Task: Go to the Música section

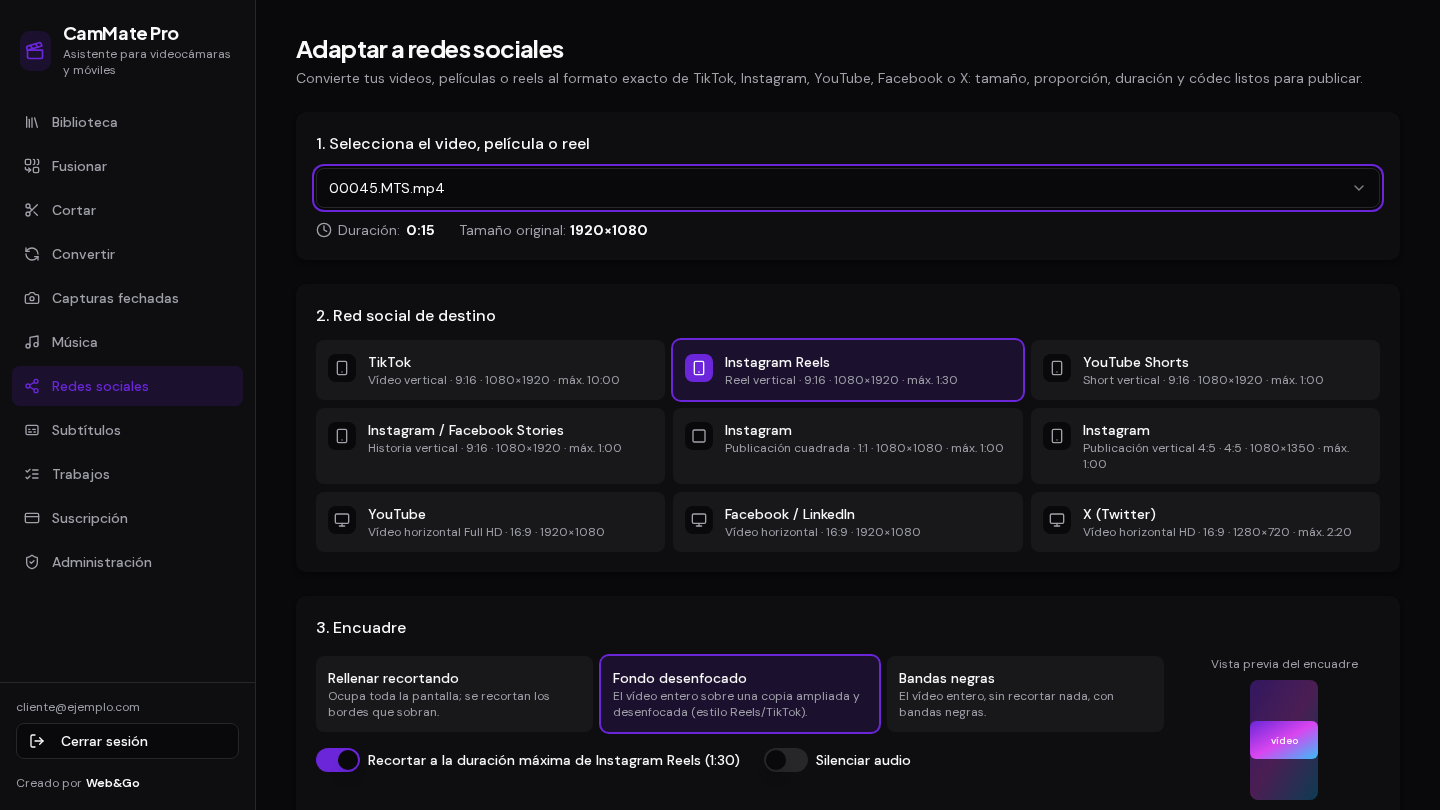Action: point(127,342)
